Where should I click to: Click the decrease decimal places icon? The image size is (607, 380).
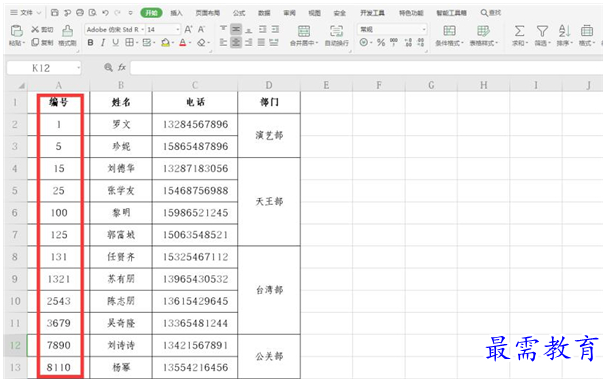(x=421, y=42)
